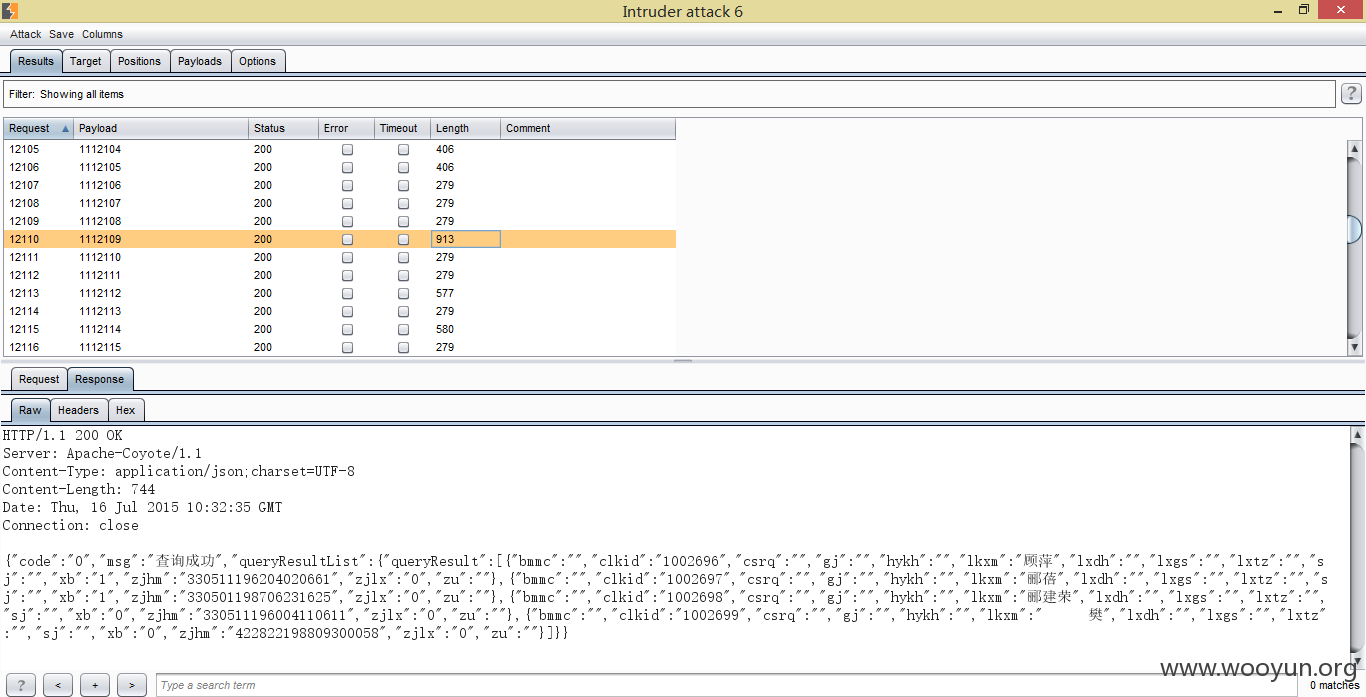
Task: Toggle Timeout checkbox for request 12113
Action: click(x=403, y=294)
